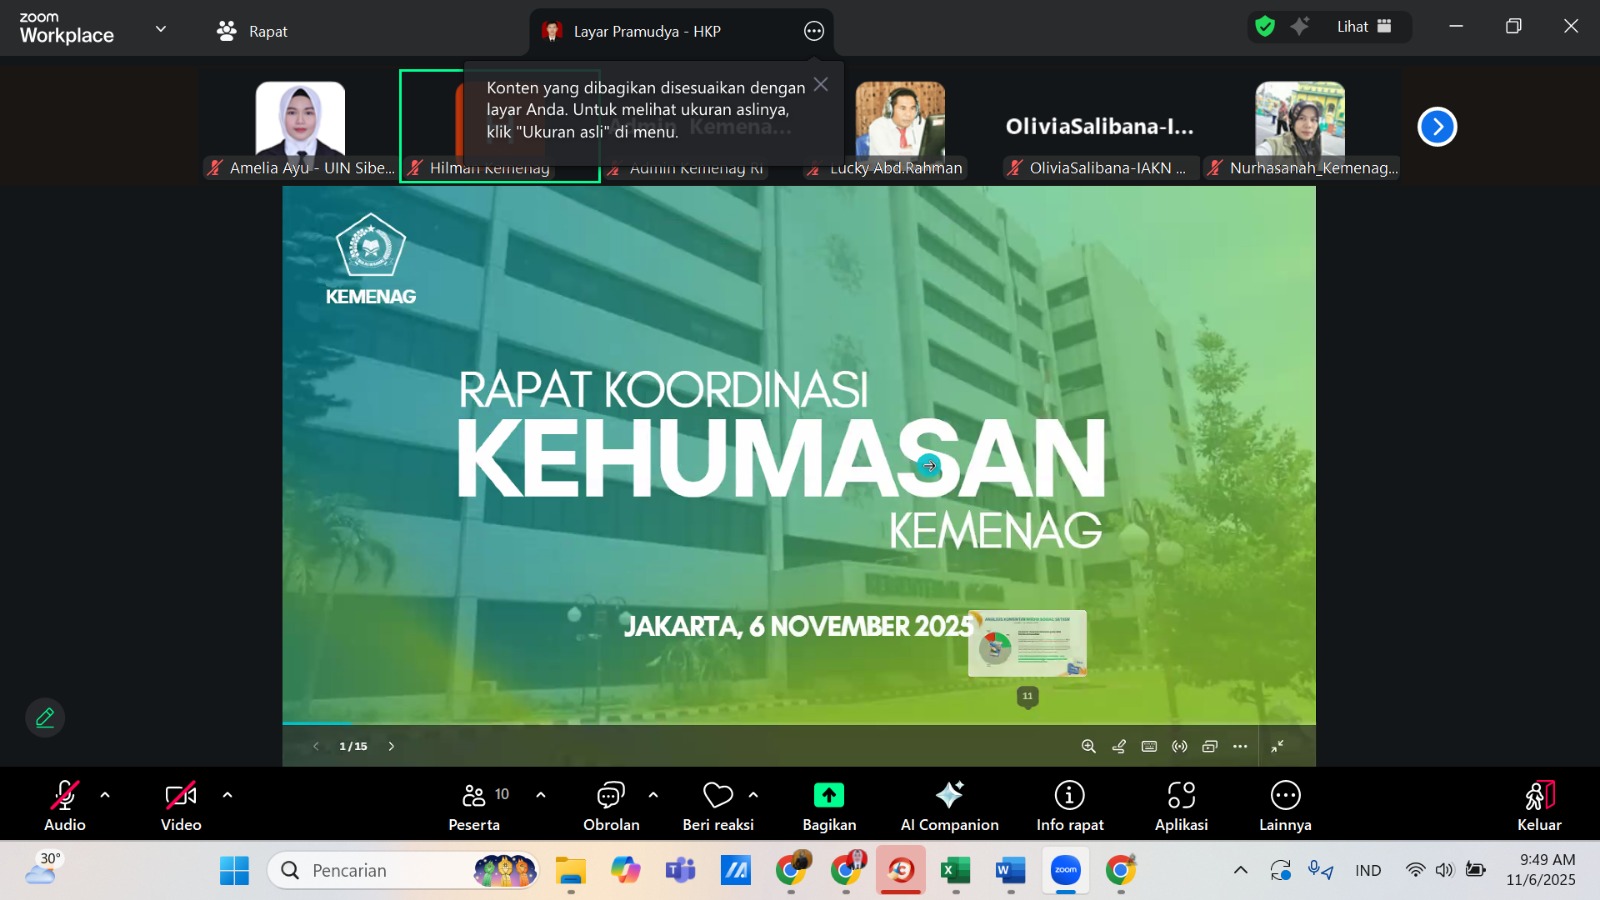
Task: Select the Rapat tab
Action: (253, 31)
